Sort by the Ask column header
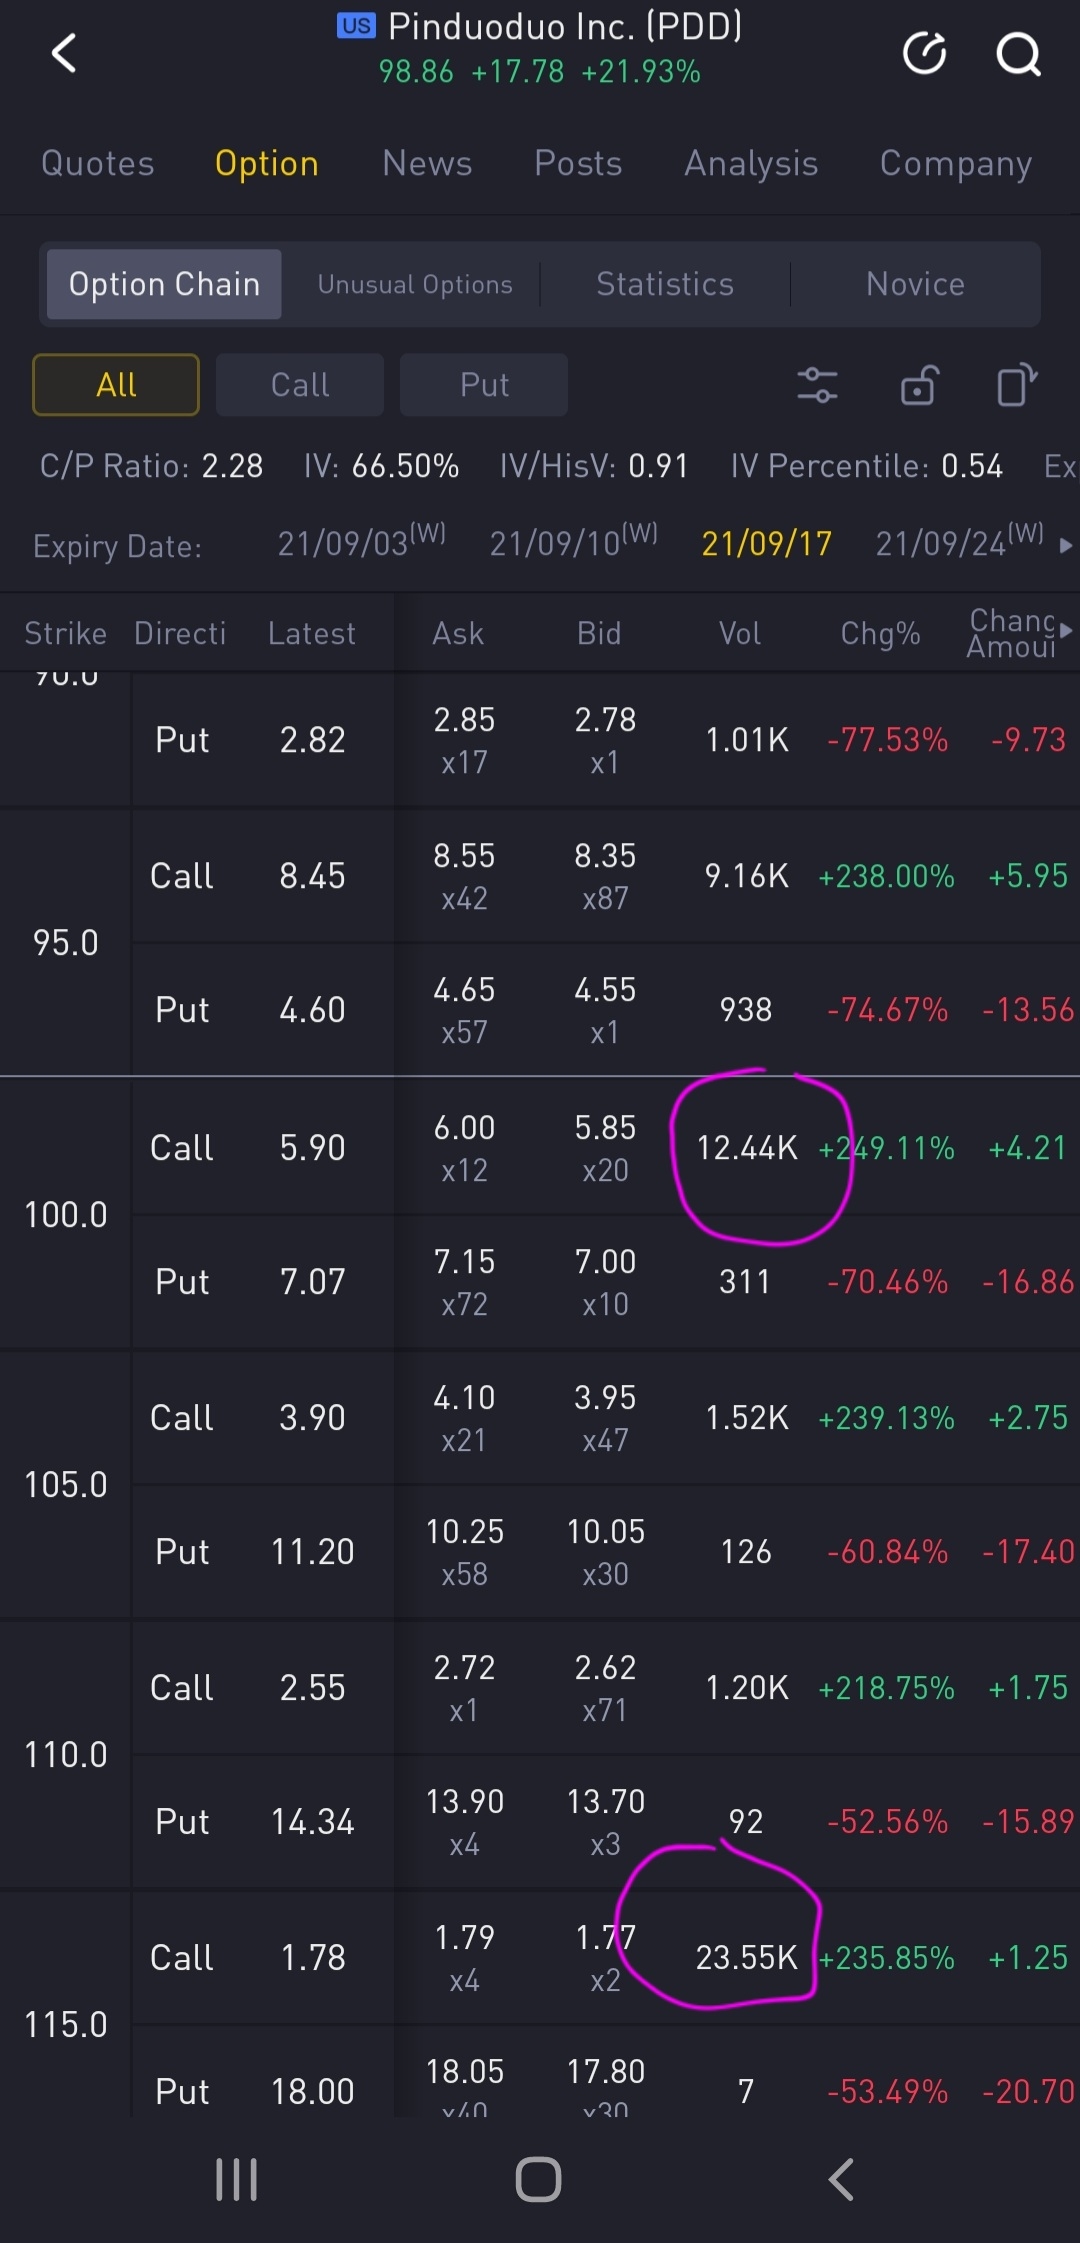This screenshot has width=1080, height=2243. [458, 633]
